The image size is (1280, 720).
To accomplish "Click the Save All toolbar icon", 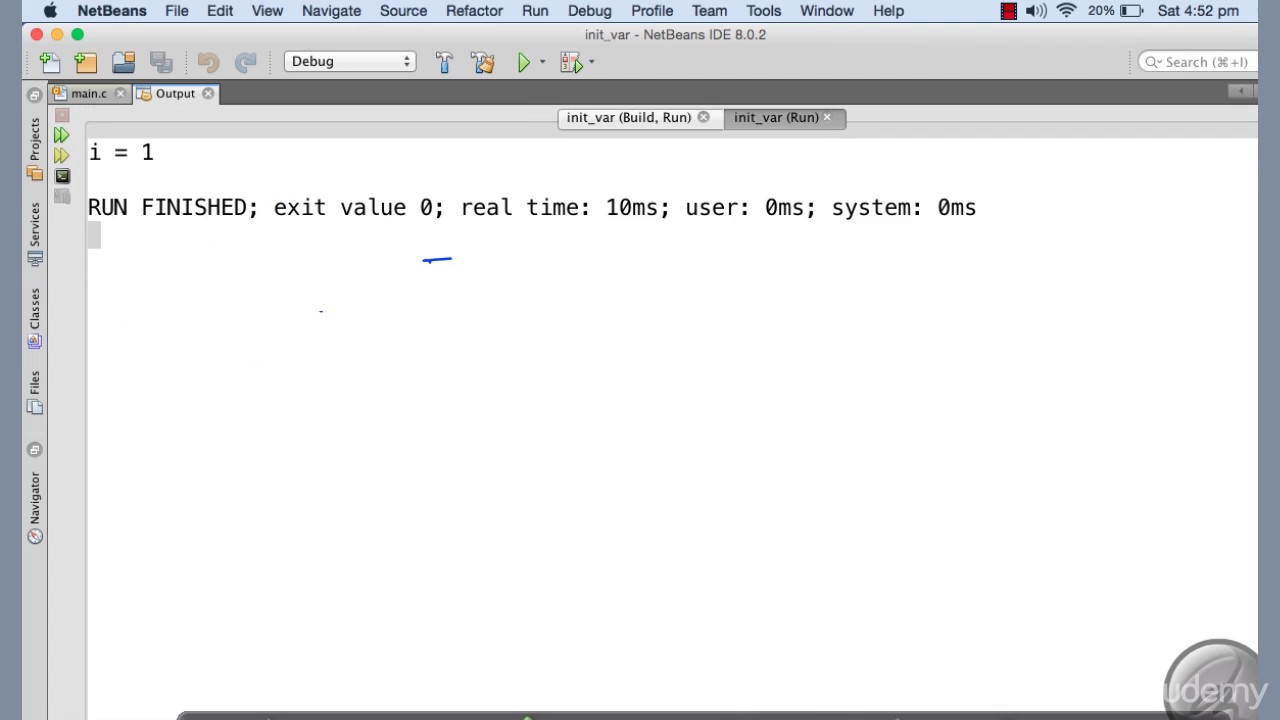I will (161, 62).
